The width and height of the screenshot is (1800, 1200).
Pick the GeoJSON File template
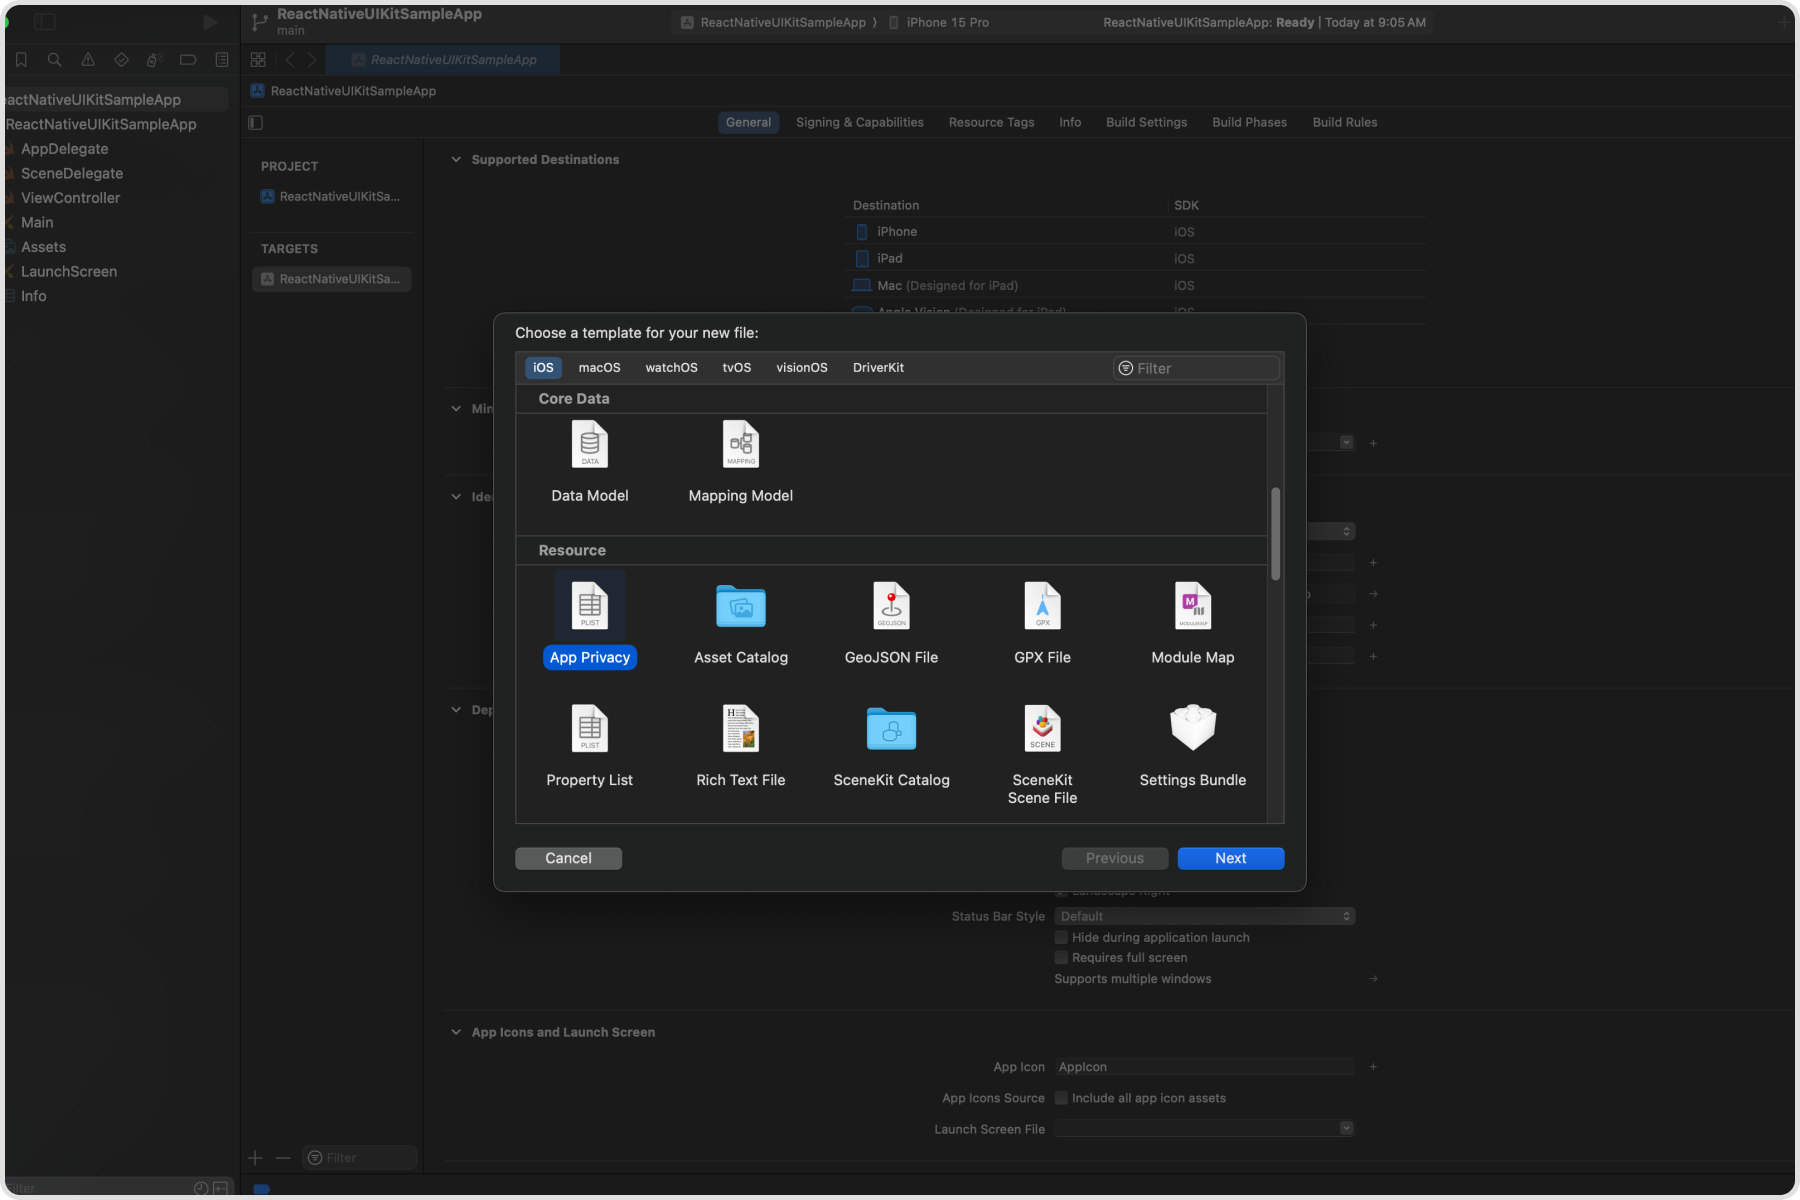(891, 620)
